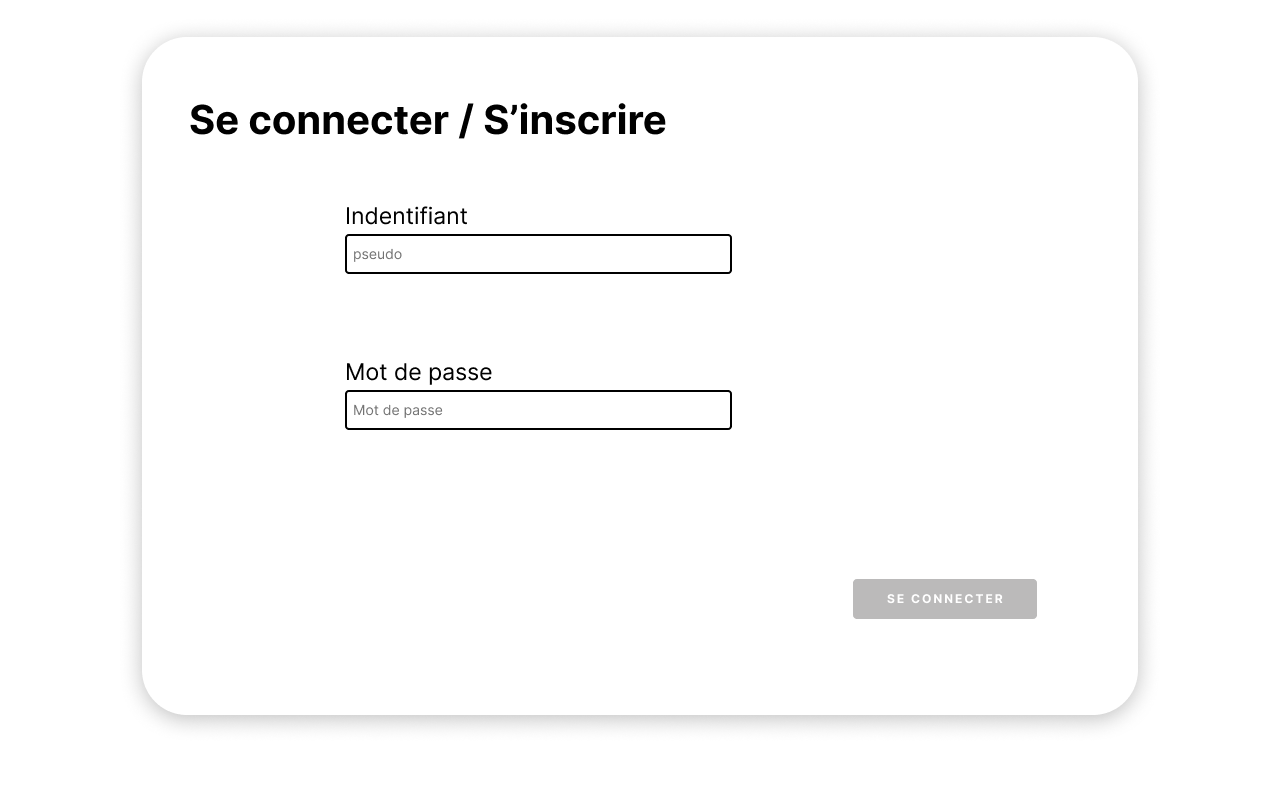The image size is (1280, 803).
Task: Click 'Se connecter' in the page title
Action: tap(318, 120)
